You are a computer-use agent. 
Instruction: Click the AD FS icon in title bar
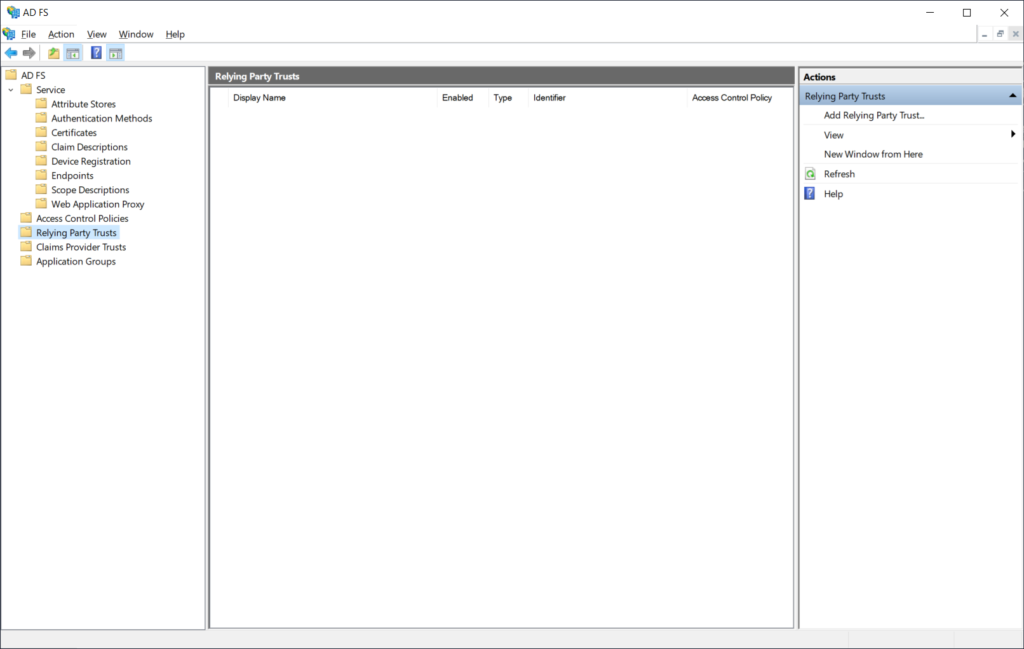13,12
